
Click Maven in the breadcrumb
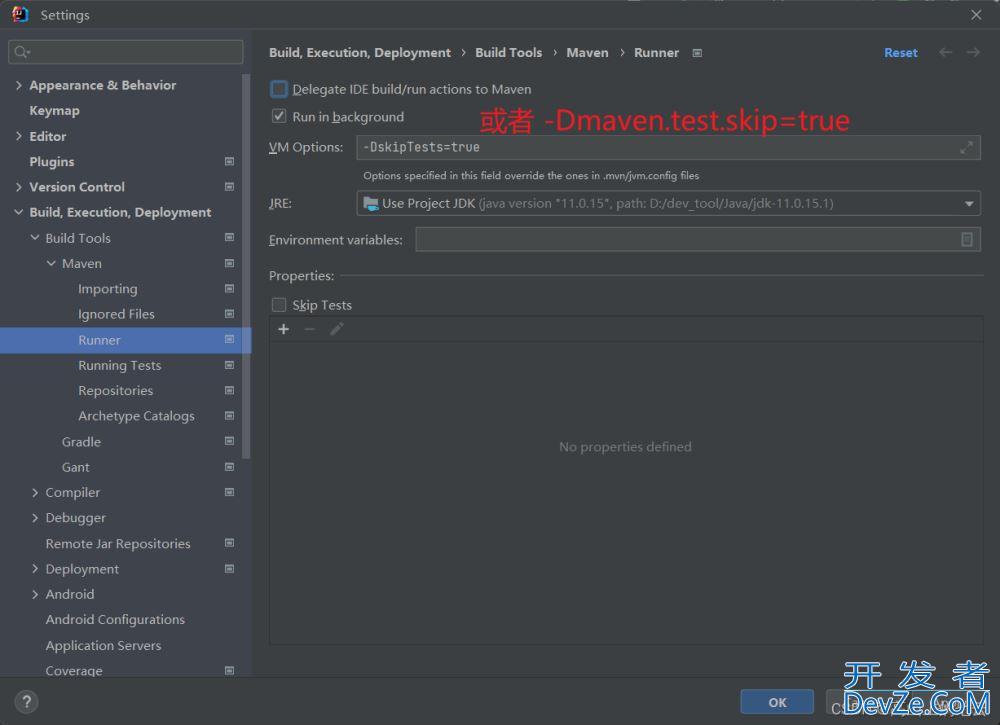(x=587, y=52)
